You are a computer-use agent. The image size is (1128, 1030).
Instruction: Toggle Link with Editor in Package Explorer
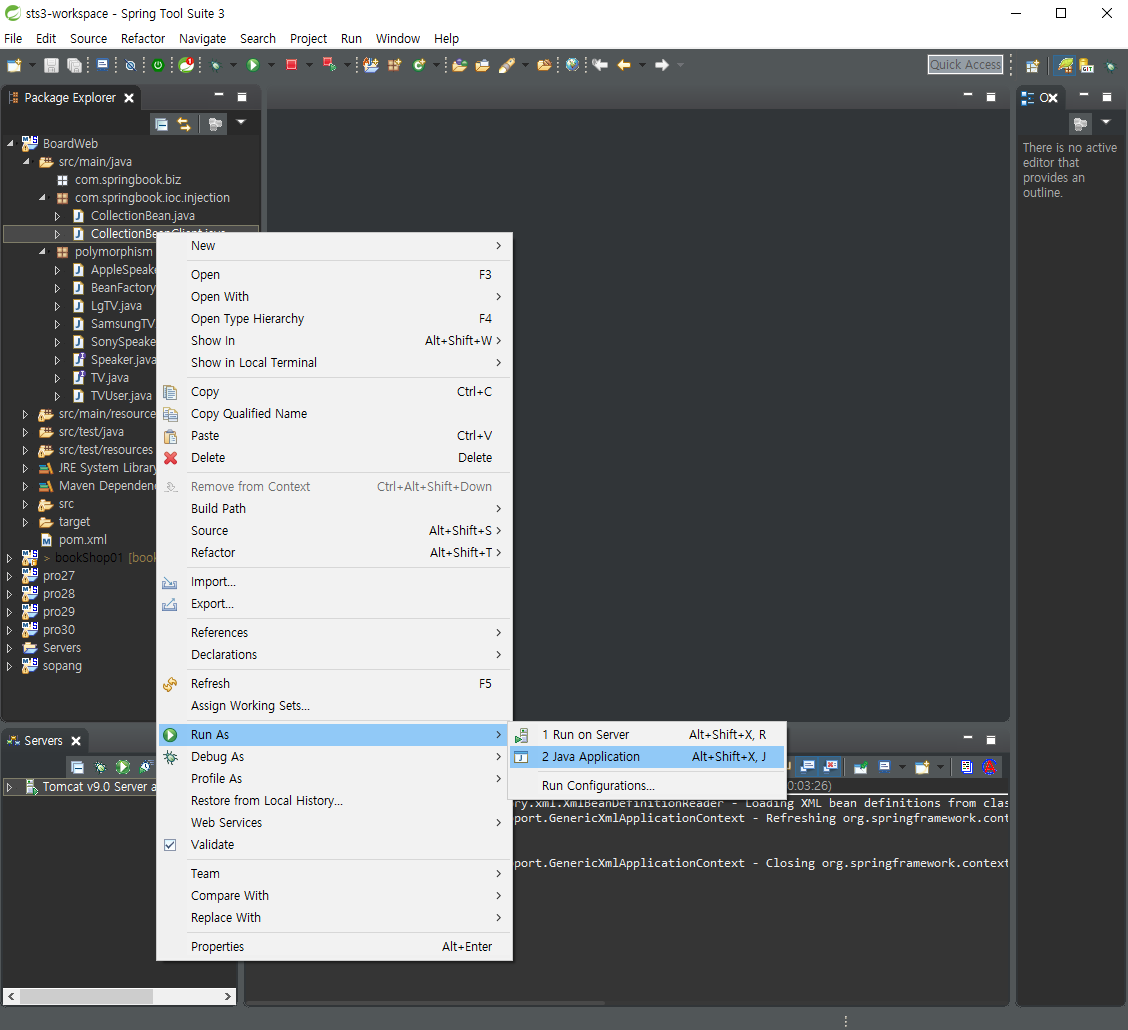click(x=184, y=124)
